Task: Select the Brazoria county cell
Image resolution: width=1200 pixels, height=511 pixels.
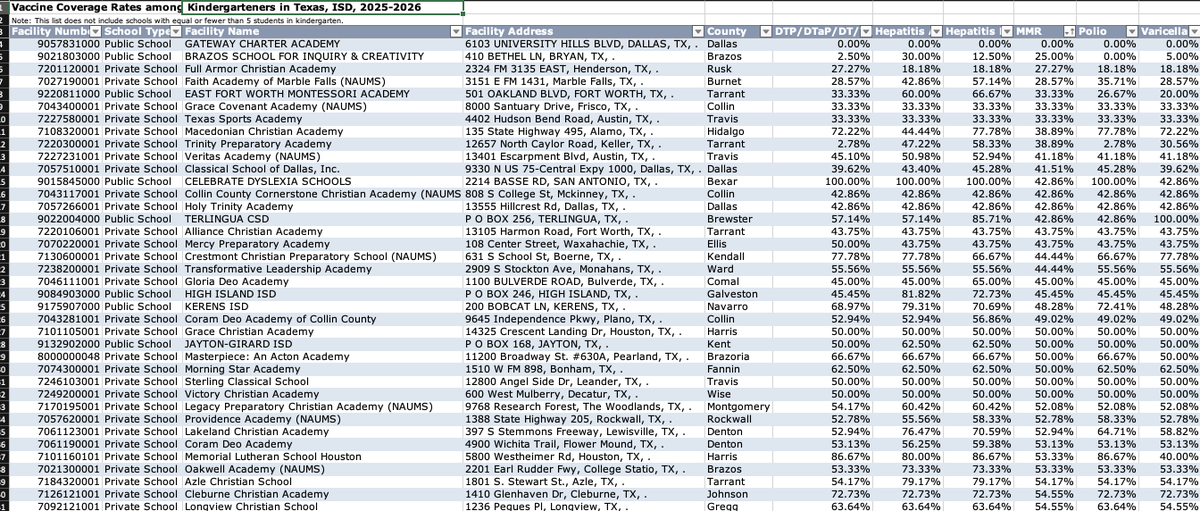Action: pyautogui.click(x=738, y=356)
